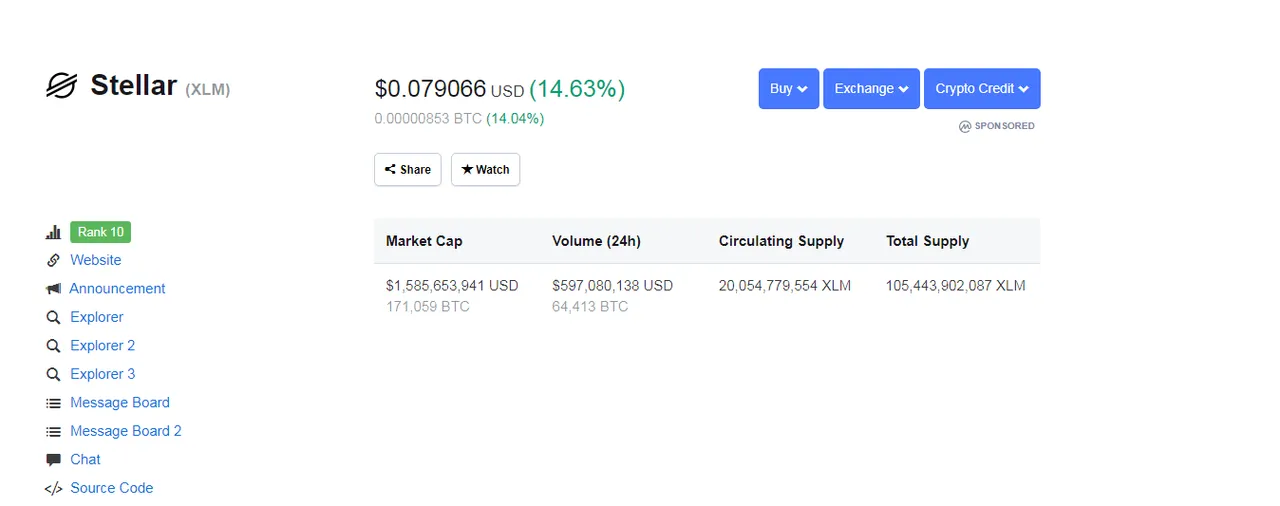
Task: Go to the Message Board 2 link
Action: click(x=126, y=431)
